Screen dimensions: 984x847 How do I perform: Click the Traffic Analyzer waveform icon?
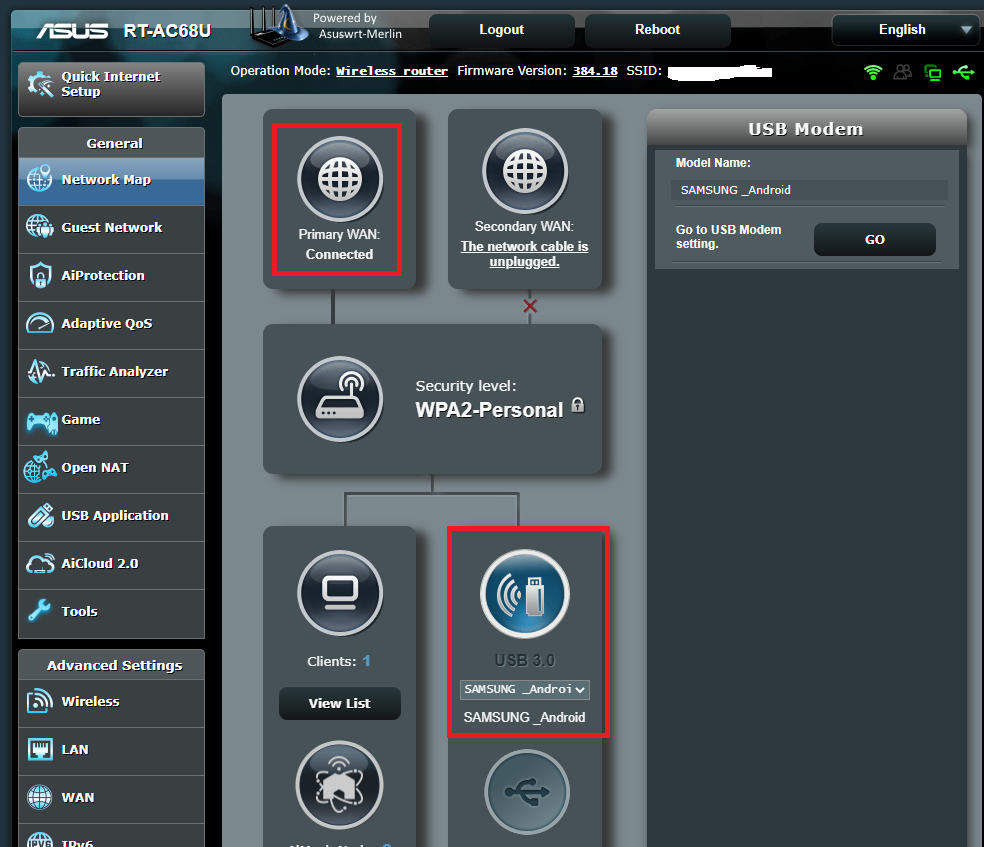click(40, 371)
